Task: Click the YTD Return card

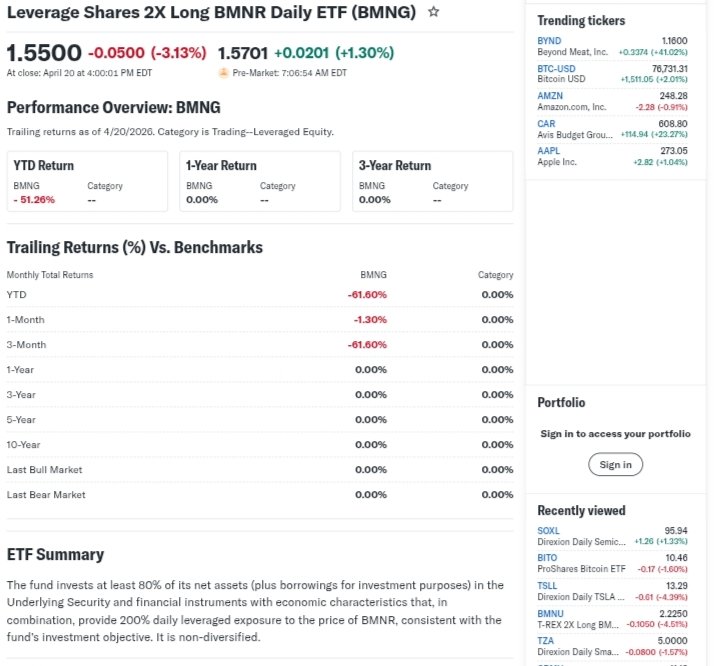Action: click(x=87, y=181)
